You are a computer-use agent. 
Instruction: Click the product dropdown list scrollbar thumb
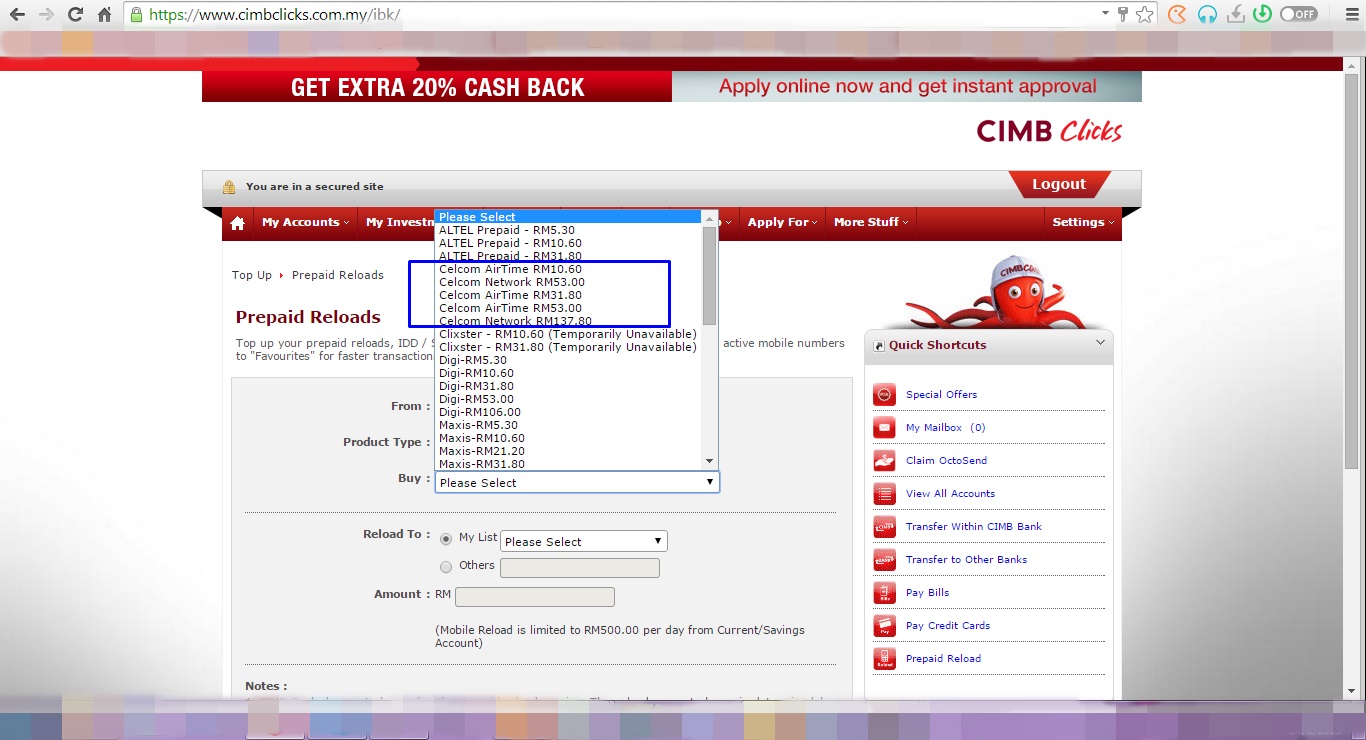pyautogui.click(x=710, y=275)
